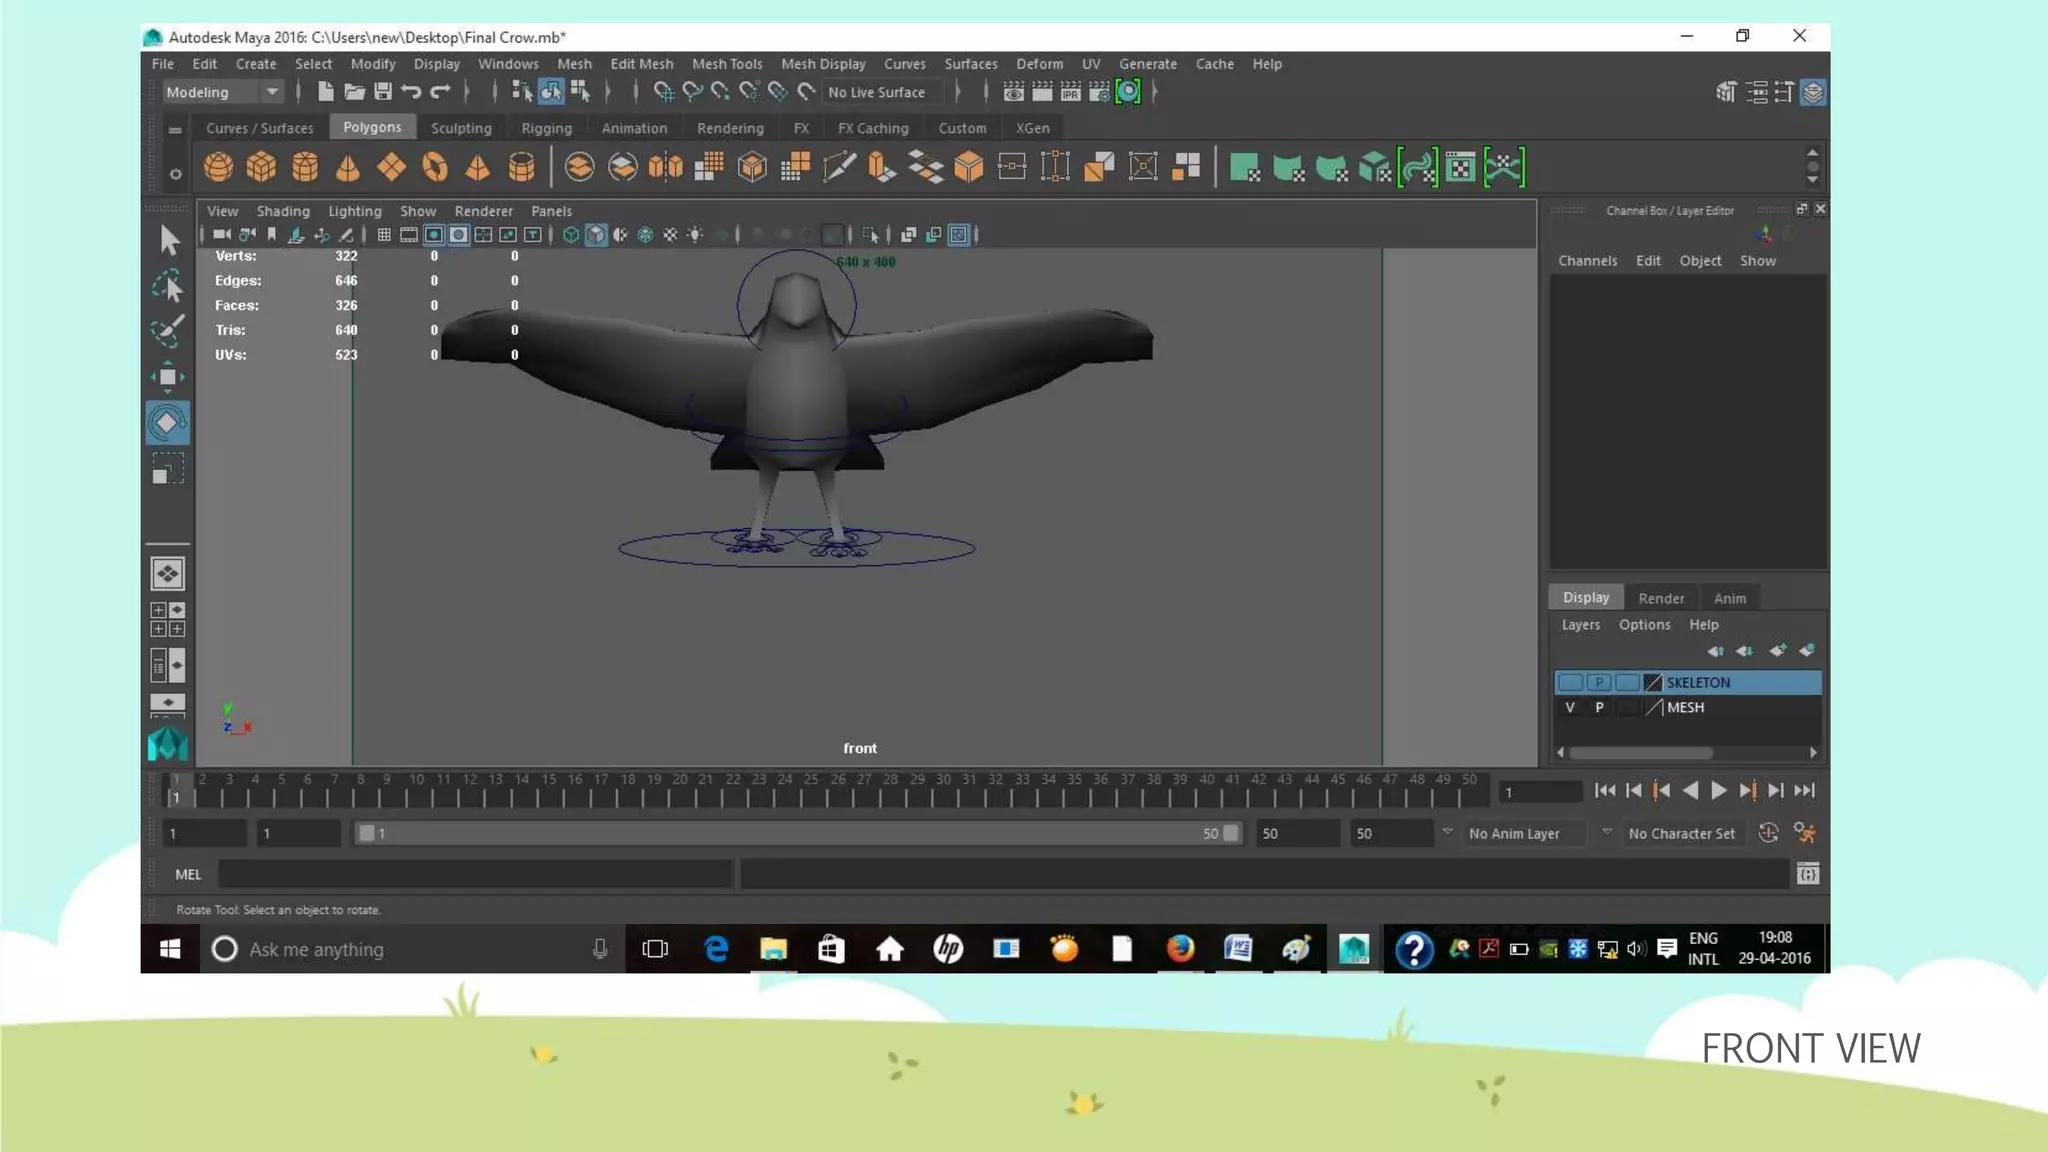Open the Modeling menu set dropdown
Viewport: 2048px width, 1152px height.
[x=221, y=92]
